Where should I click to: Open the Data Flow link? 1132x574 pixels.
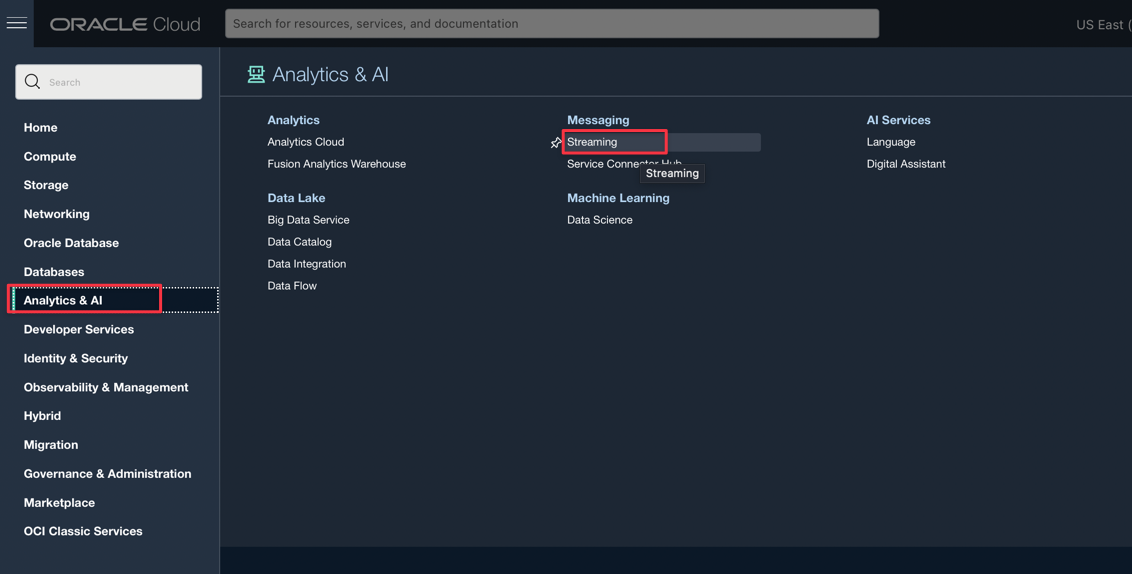pyautogui.click(x=292, y=286)
